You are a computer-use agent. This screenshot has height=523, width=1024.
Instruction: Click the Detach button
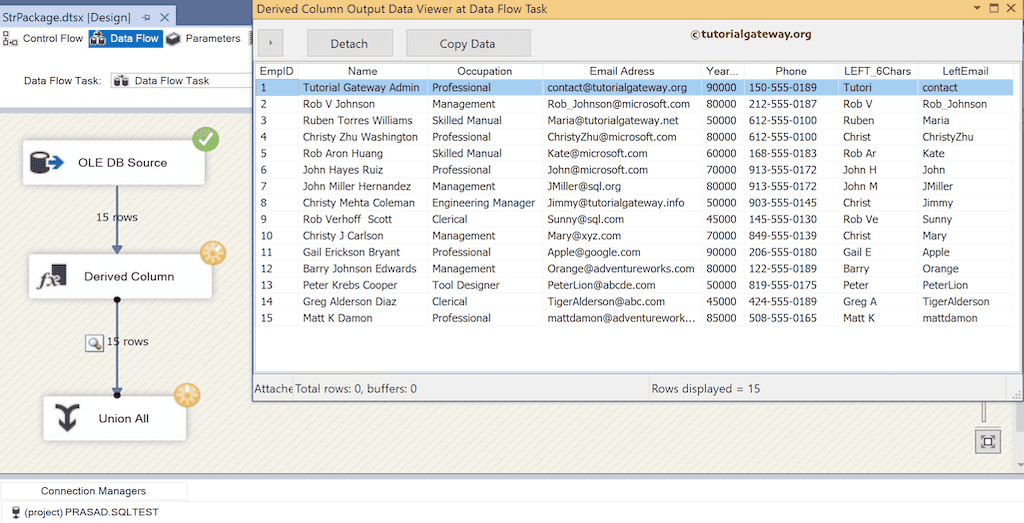coord(349,44)
